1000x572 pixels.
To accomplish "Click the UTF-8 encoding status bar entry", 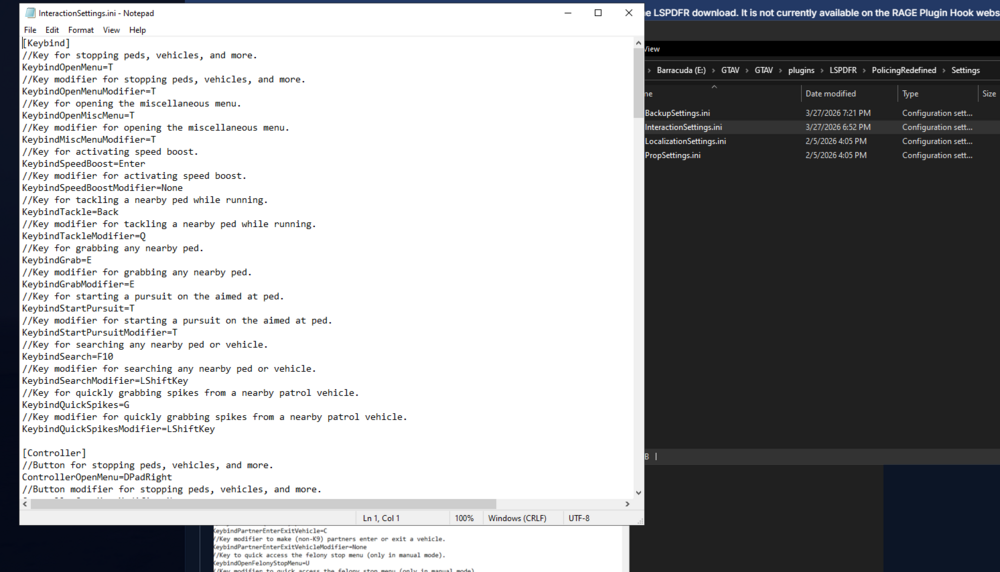I will [579, 518].
